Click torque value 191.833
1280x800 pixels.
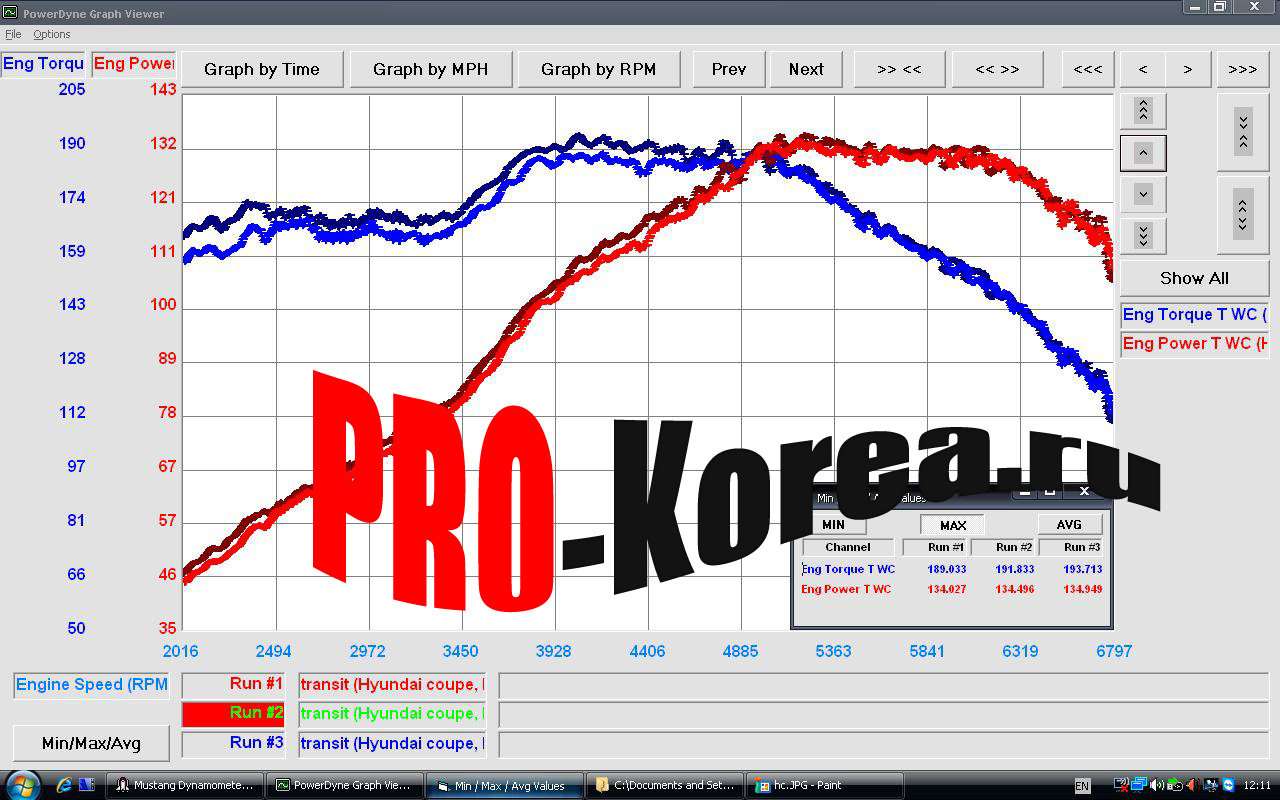(1014, 569)
